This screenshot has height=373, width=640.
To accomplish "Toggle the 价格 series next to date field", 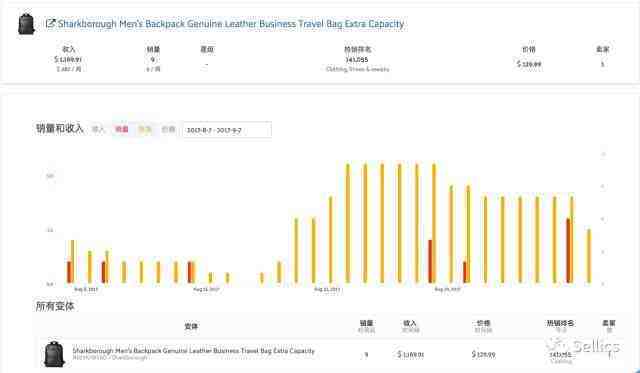I will pyautogui.click(x=168, y=129).
